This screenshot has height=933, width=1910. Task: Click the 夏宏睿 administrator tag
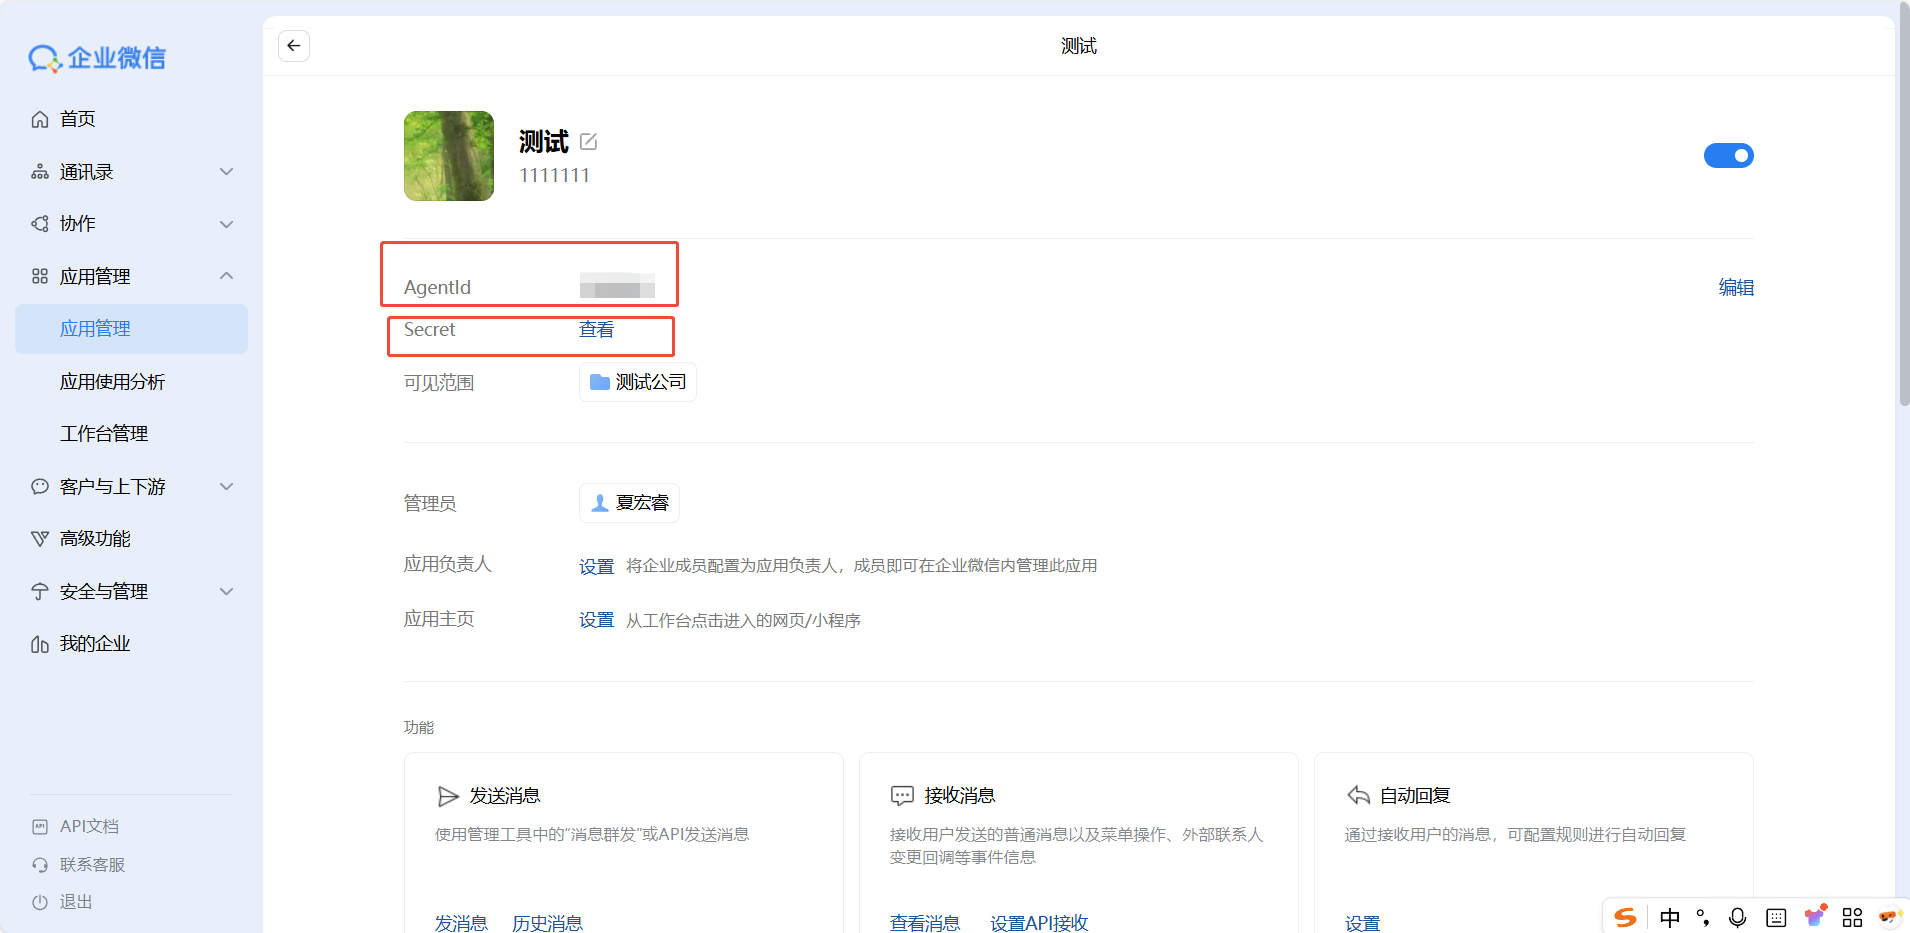coord(629,503)
